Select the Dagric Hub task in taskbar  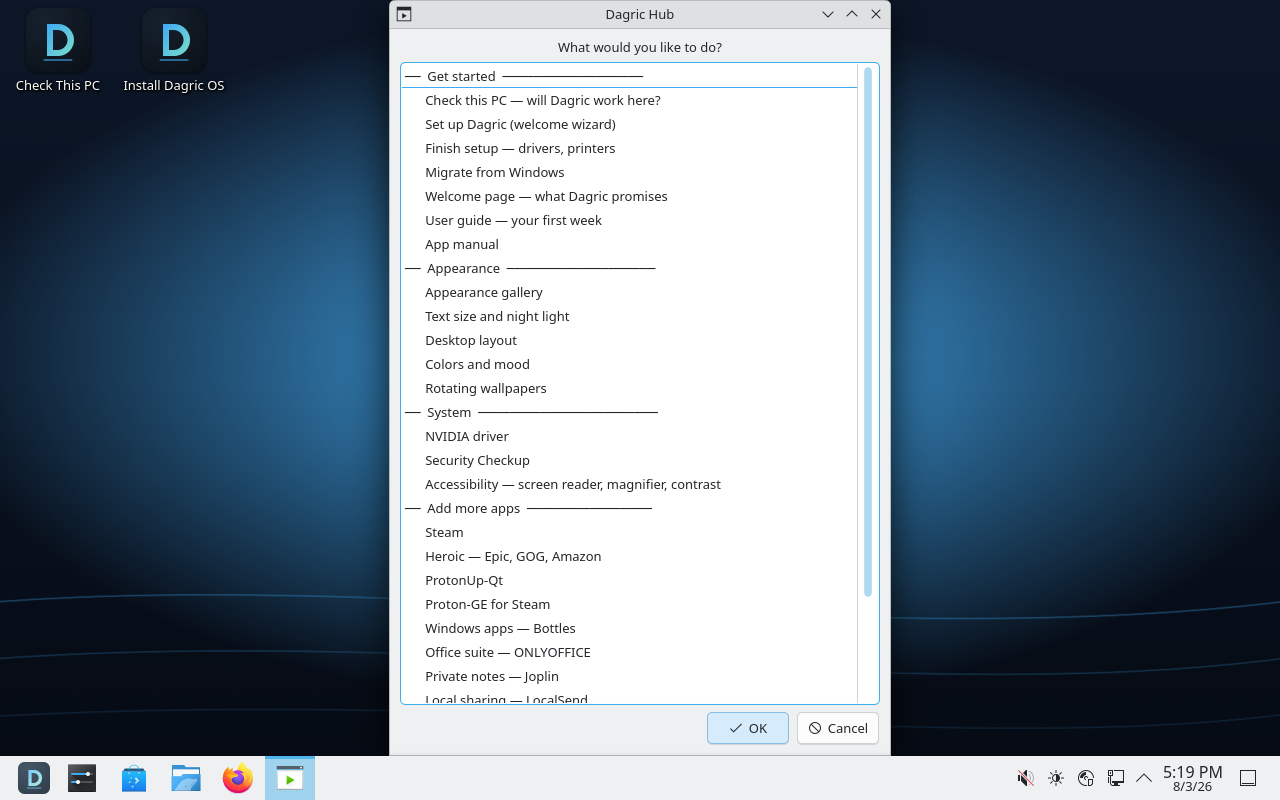(x=290, y=778)
